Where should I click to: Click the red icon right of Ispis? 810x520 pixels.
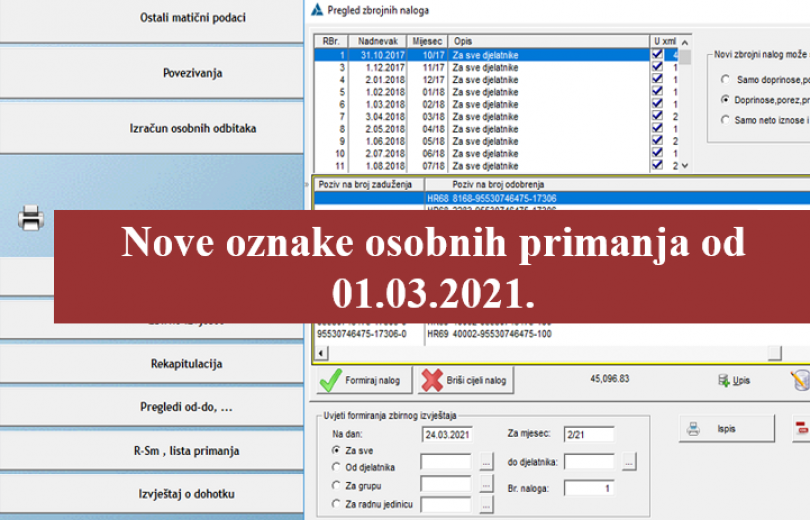tap(801, 428)
